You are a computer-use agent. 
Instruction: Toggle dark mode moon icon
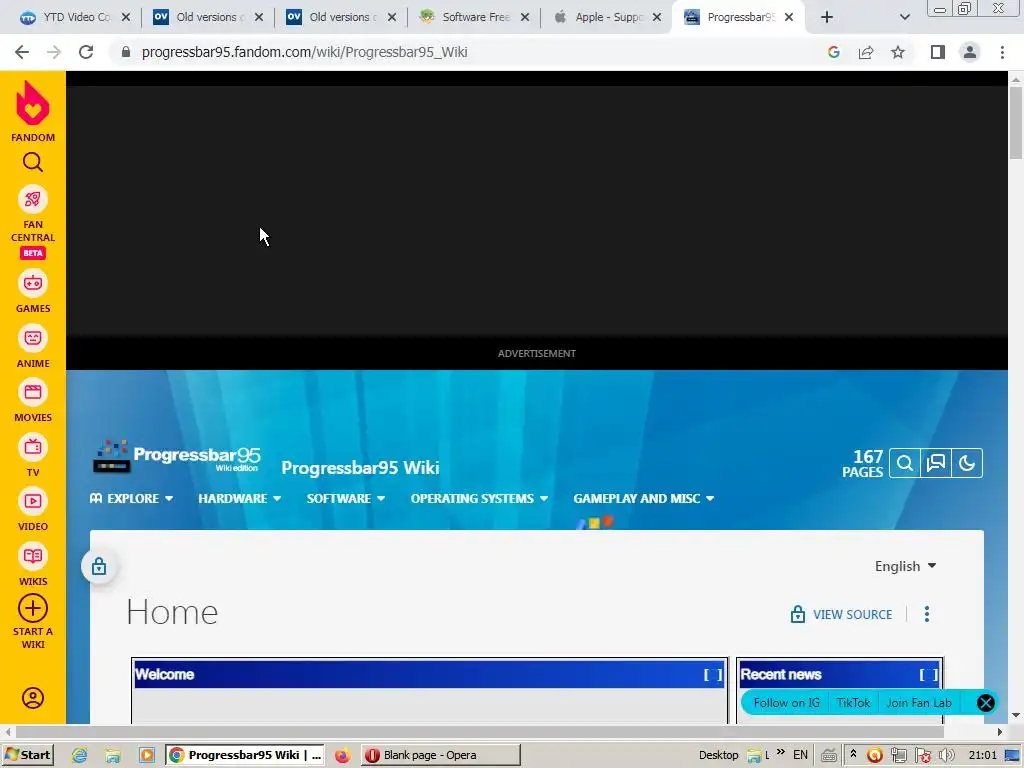967,463
